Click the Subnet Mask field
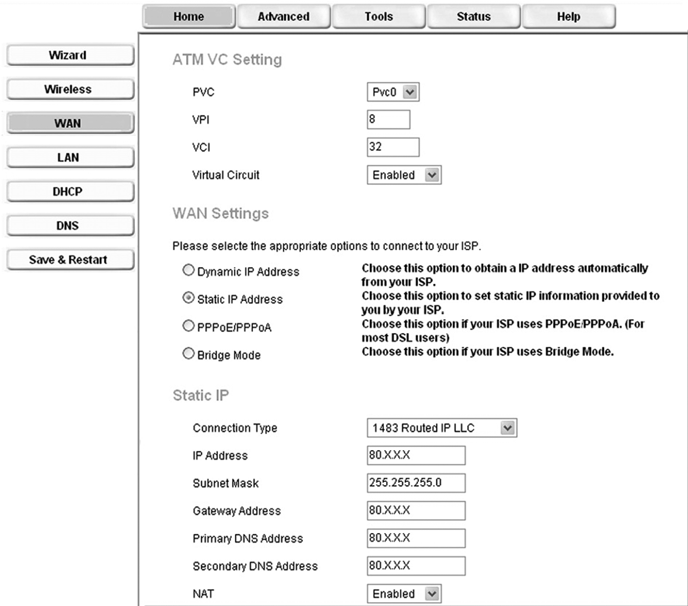The image size is (688, 606). [416, 483]
